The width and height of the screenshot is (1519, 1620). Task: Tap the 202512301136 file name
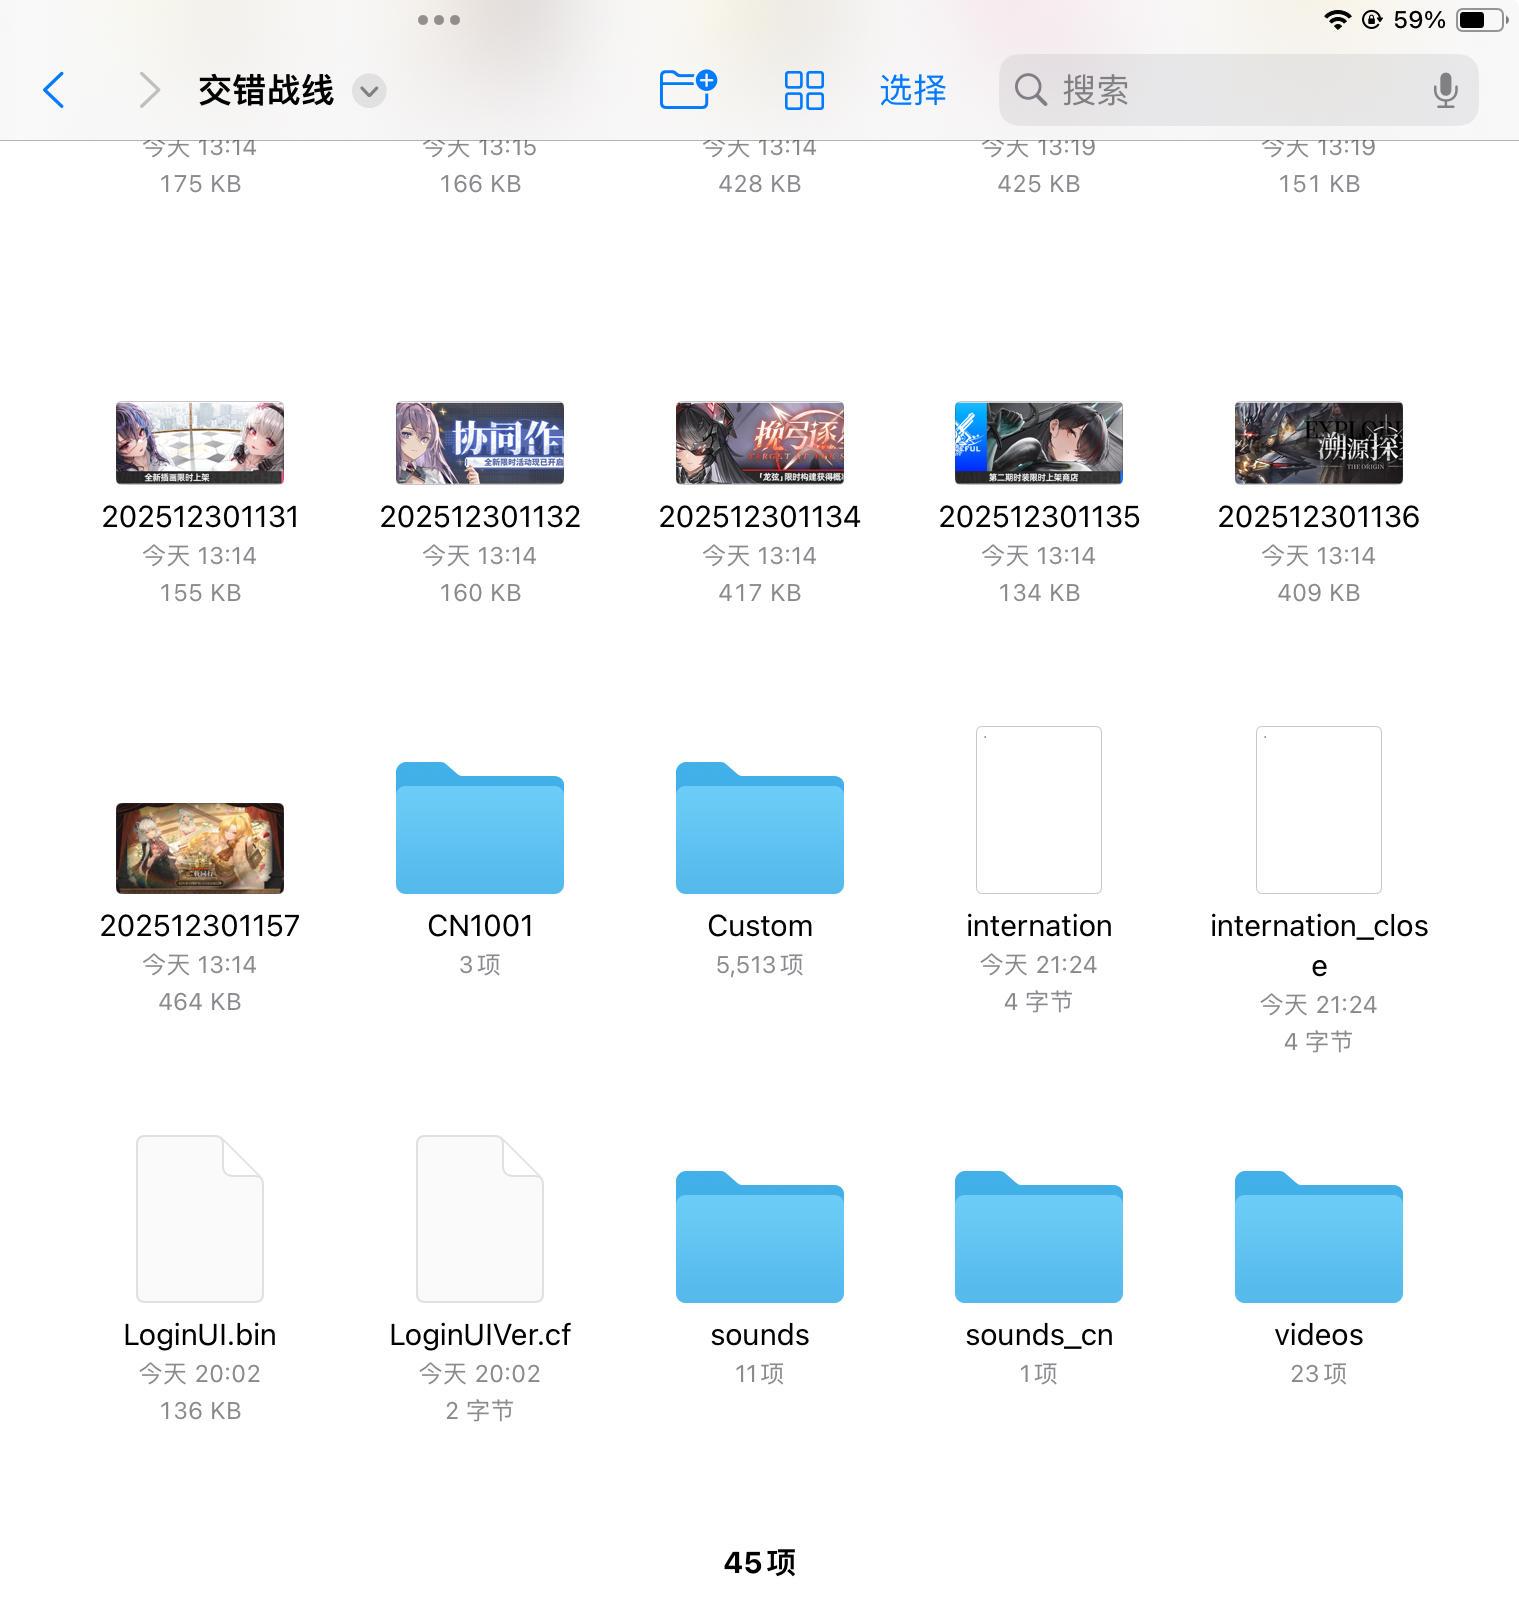pyautogui.click(x=1319, y=517)
